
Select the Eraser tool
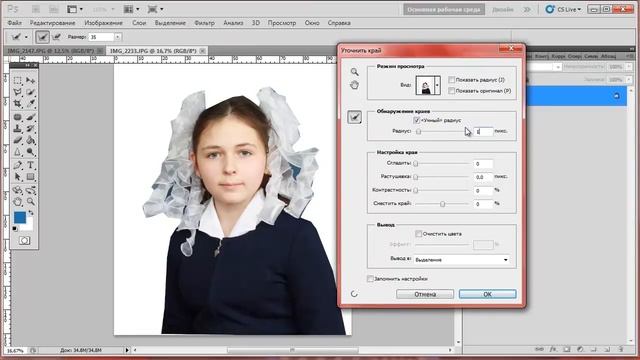(18, 141)
